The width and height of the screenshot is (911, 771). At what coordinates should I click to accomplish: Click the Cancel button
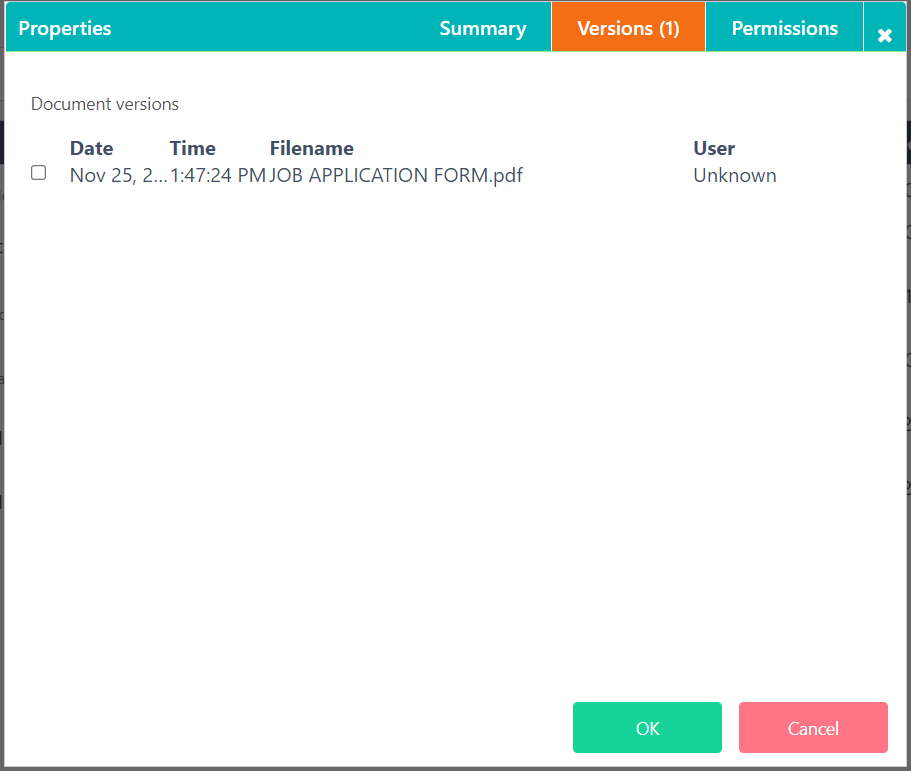pos(813,727)
